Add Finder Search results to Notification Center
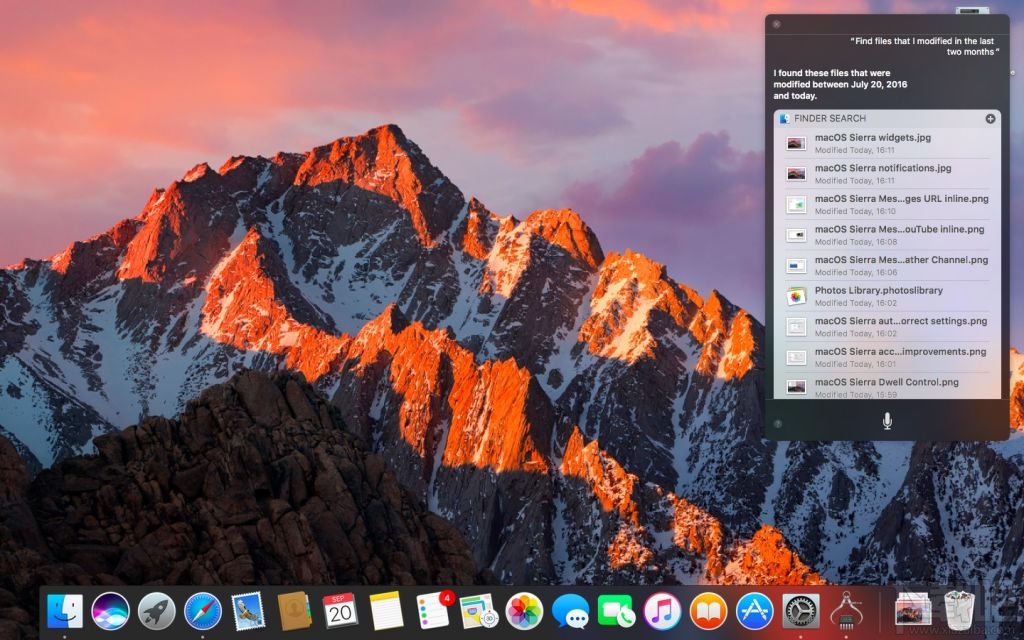Viewport: 1024px width, 640px height. pos(991,118)
